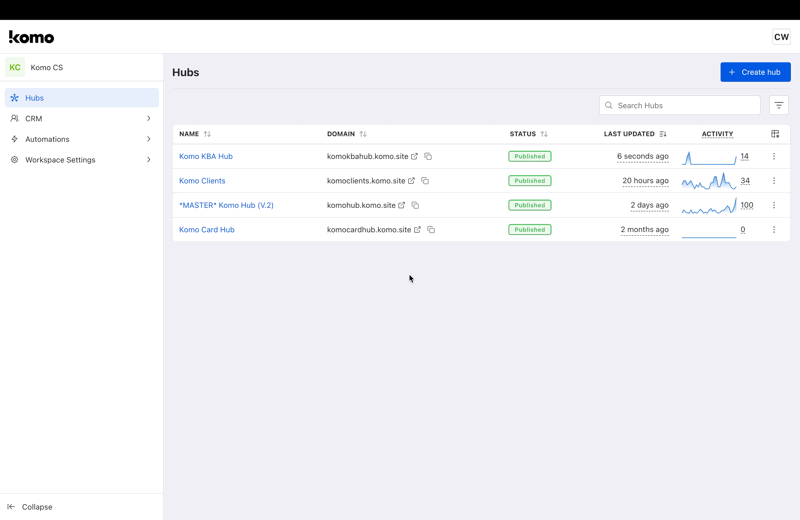This screenshot has height=520, width=800.
Task: Copy the komocardhub.komo.site domain
Action: [x=431, y=230]
